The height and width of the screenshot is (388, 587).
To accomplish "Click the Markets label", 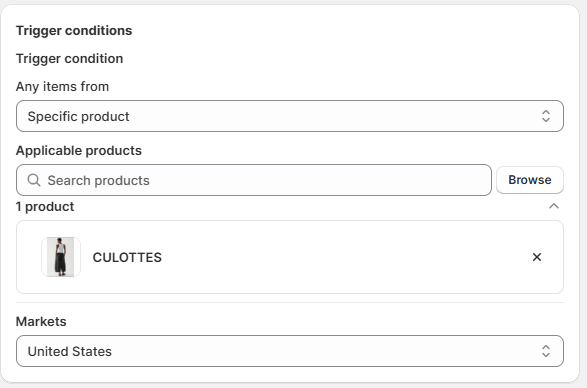I will point(41,321).
